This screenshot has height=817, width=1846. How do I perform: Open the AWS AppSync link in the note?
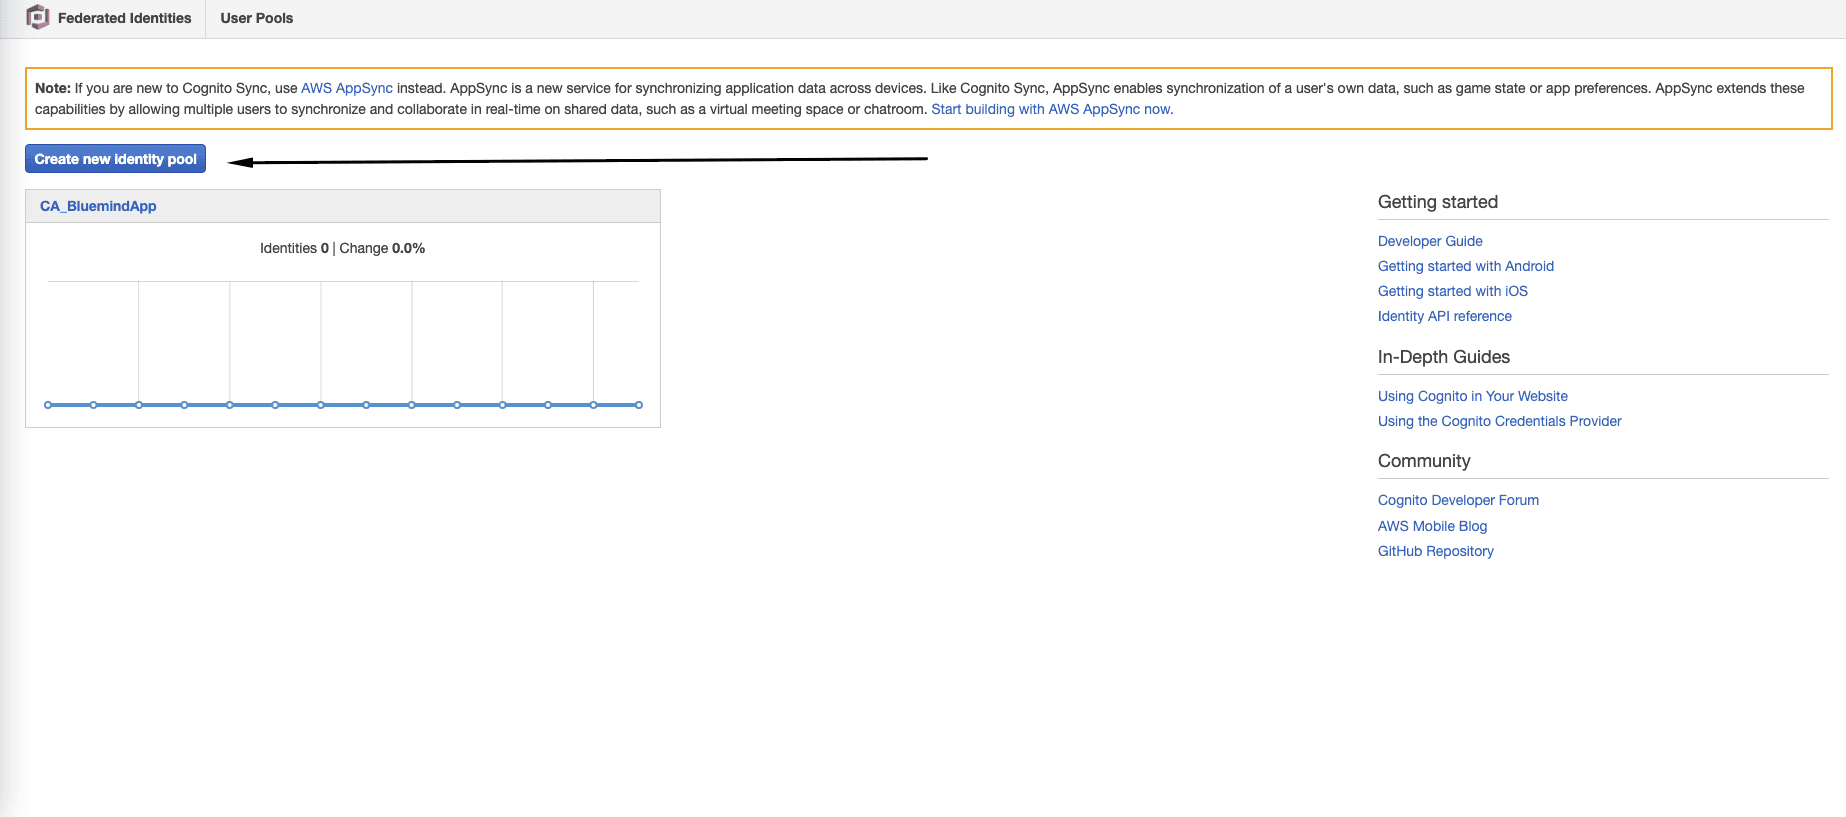(x=347, y=88)
